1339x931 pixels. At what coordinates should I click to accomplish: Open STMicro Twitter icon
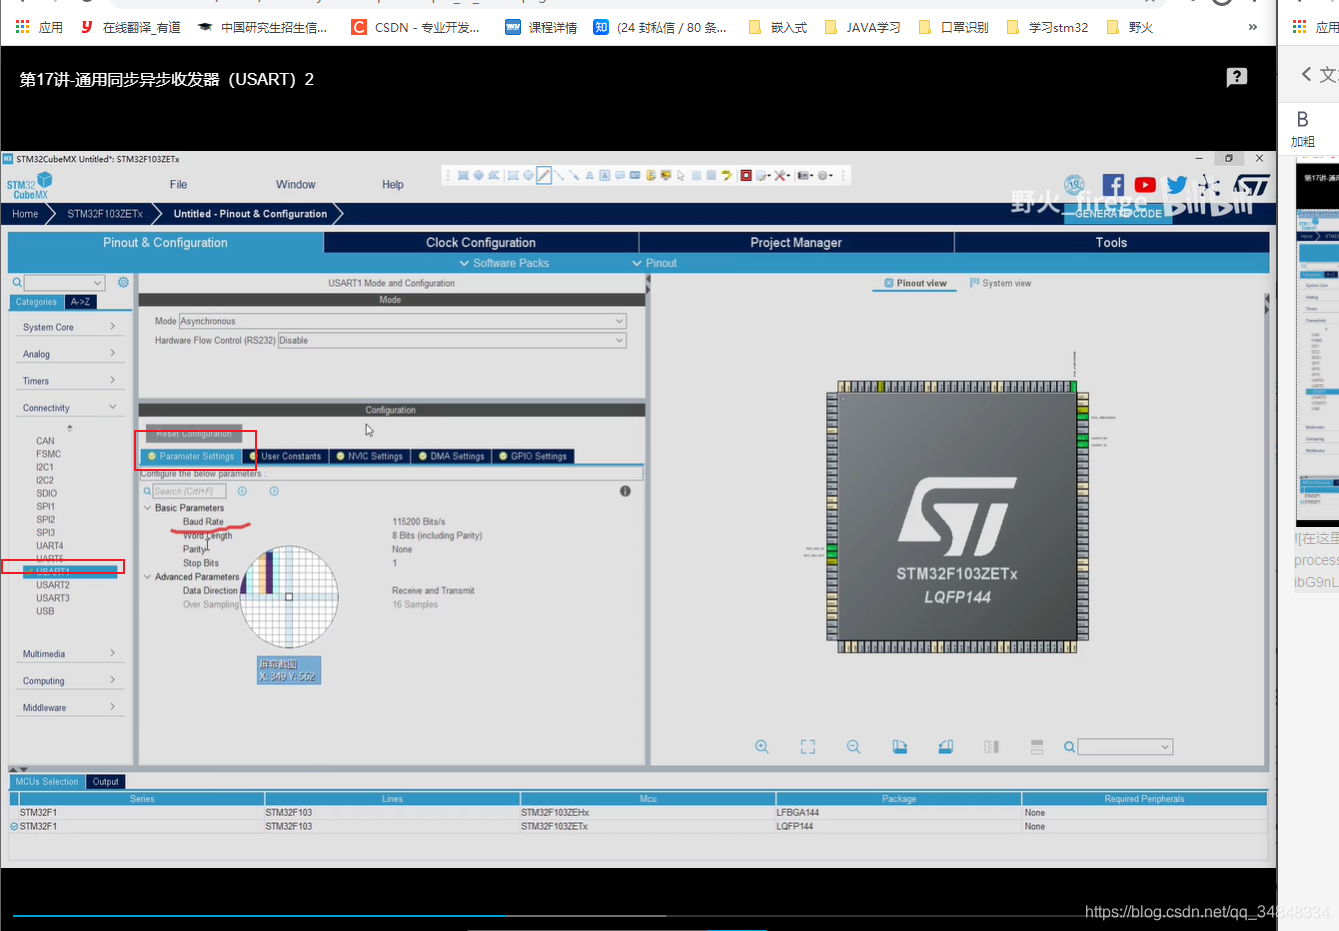tap(1177, 185)
